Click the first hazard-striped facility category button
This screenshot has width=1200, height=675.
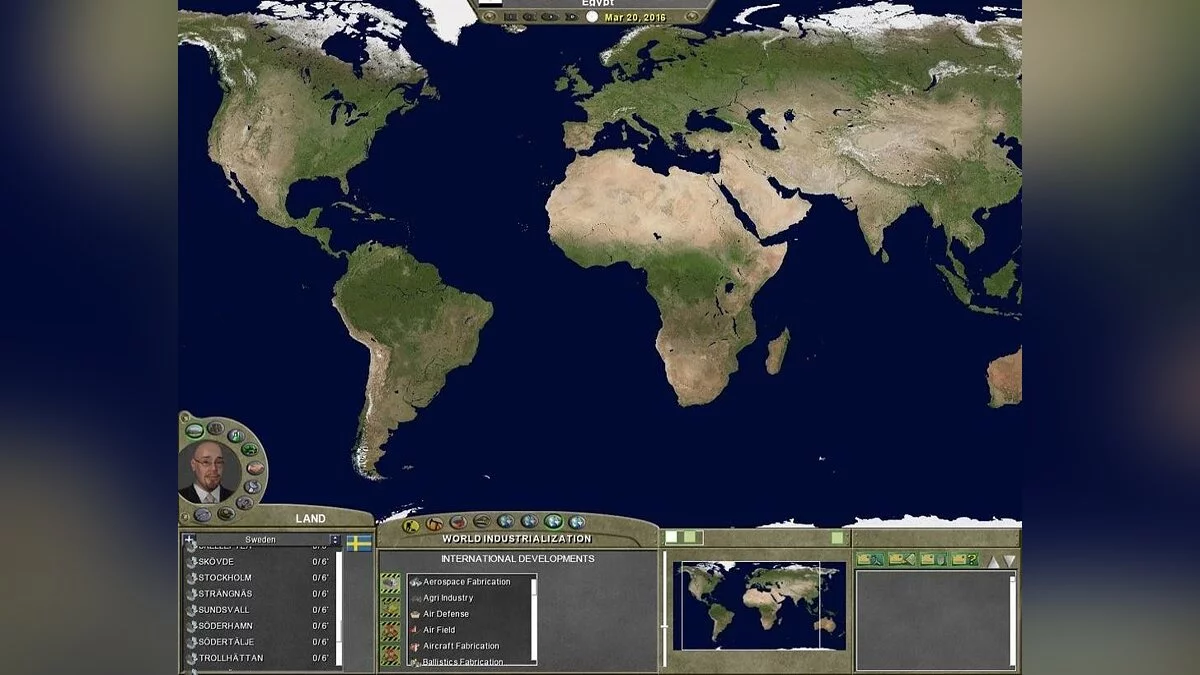(391, 584)
